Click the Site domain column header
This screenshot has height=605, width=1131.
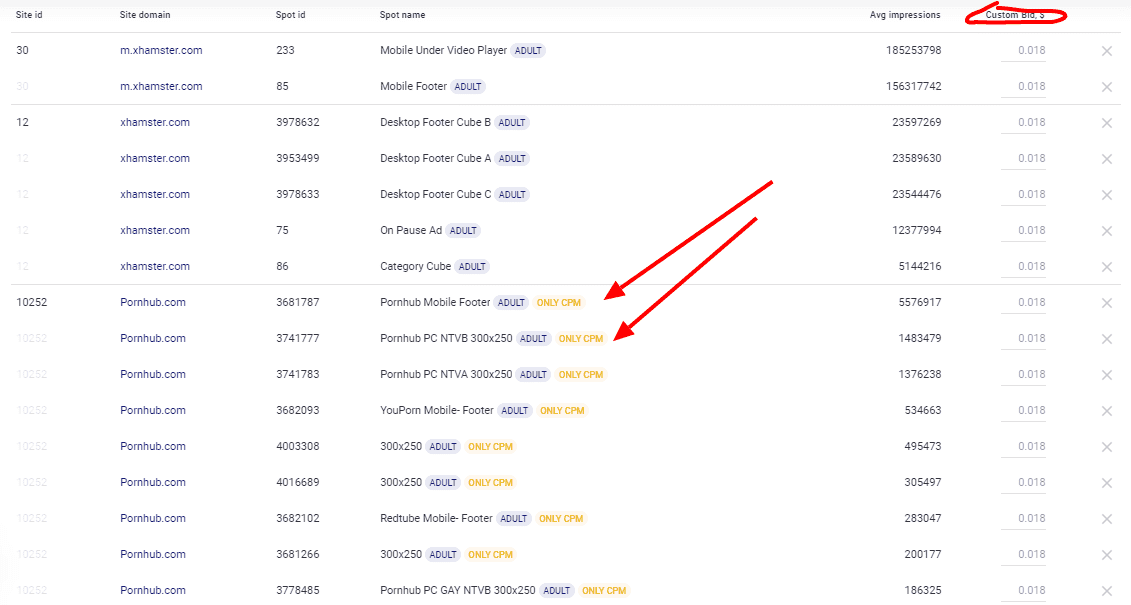coord(145,15)
